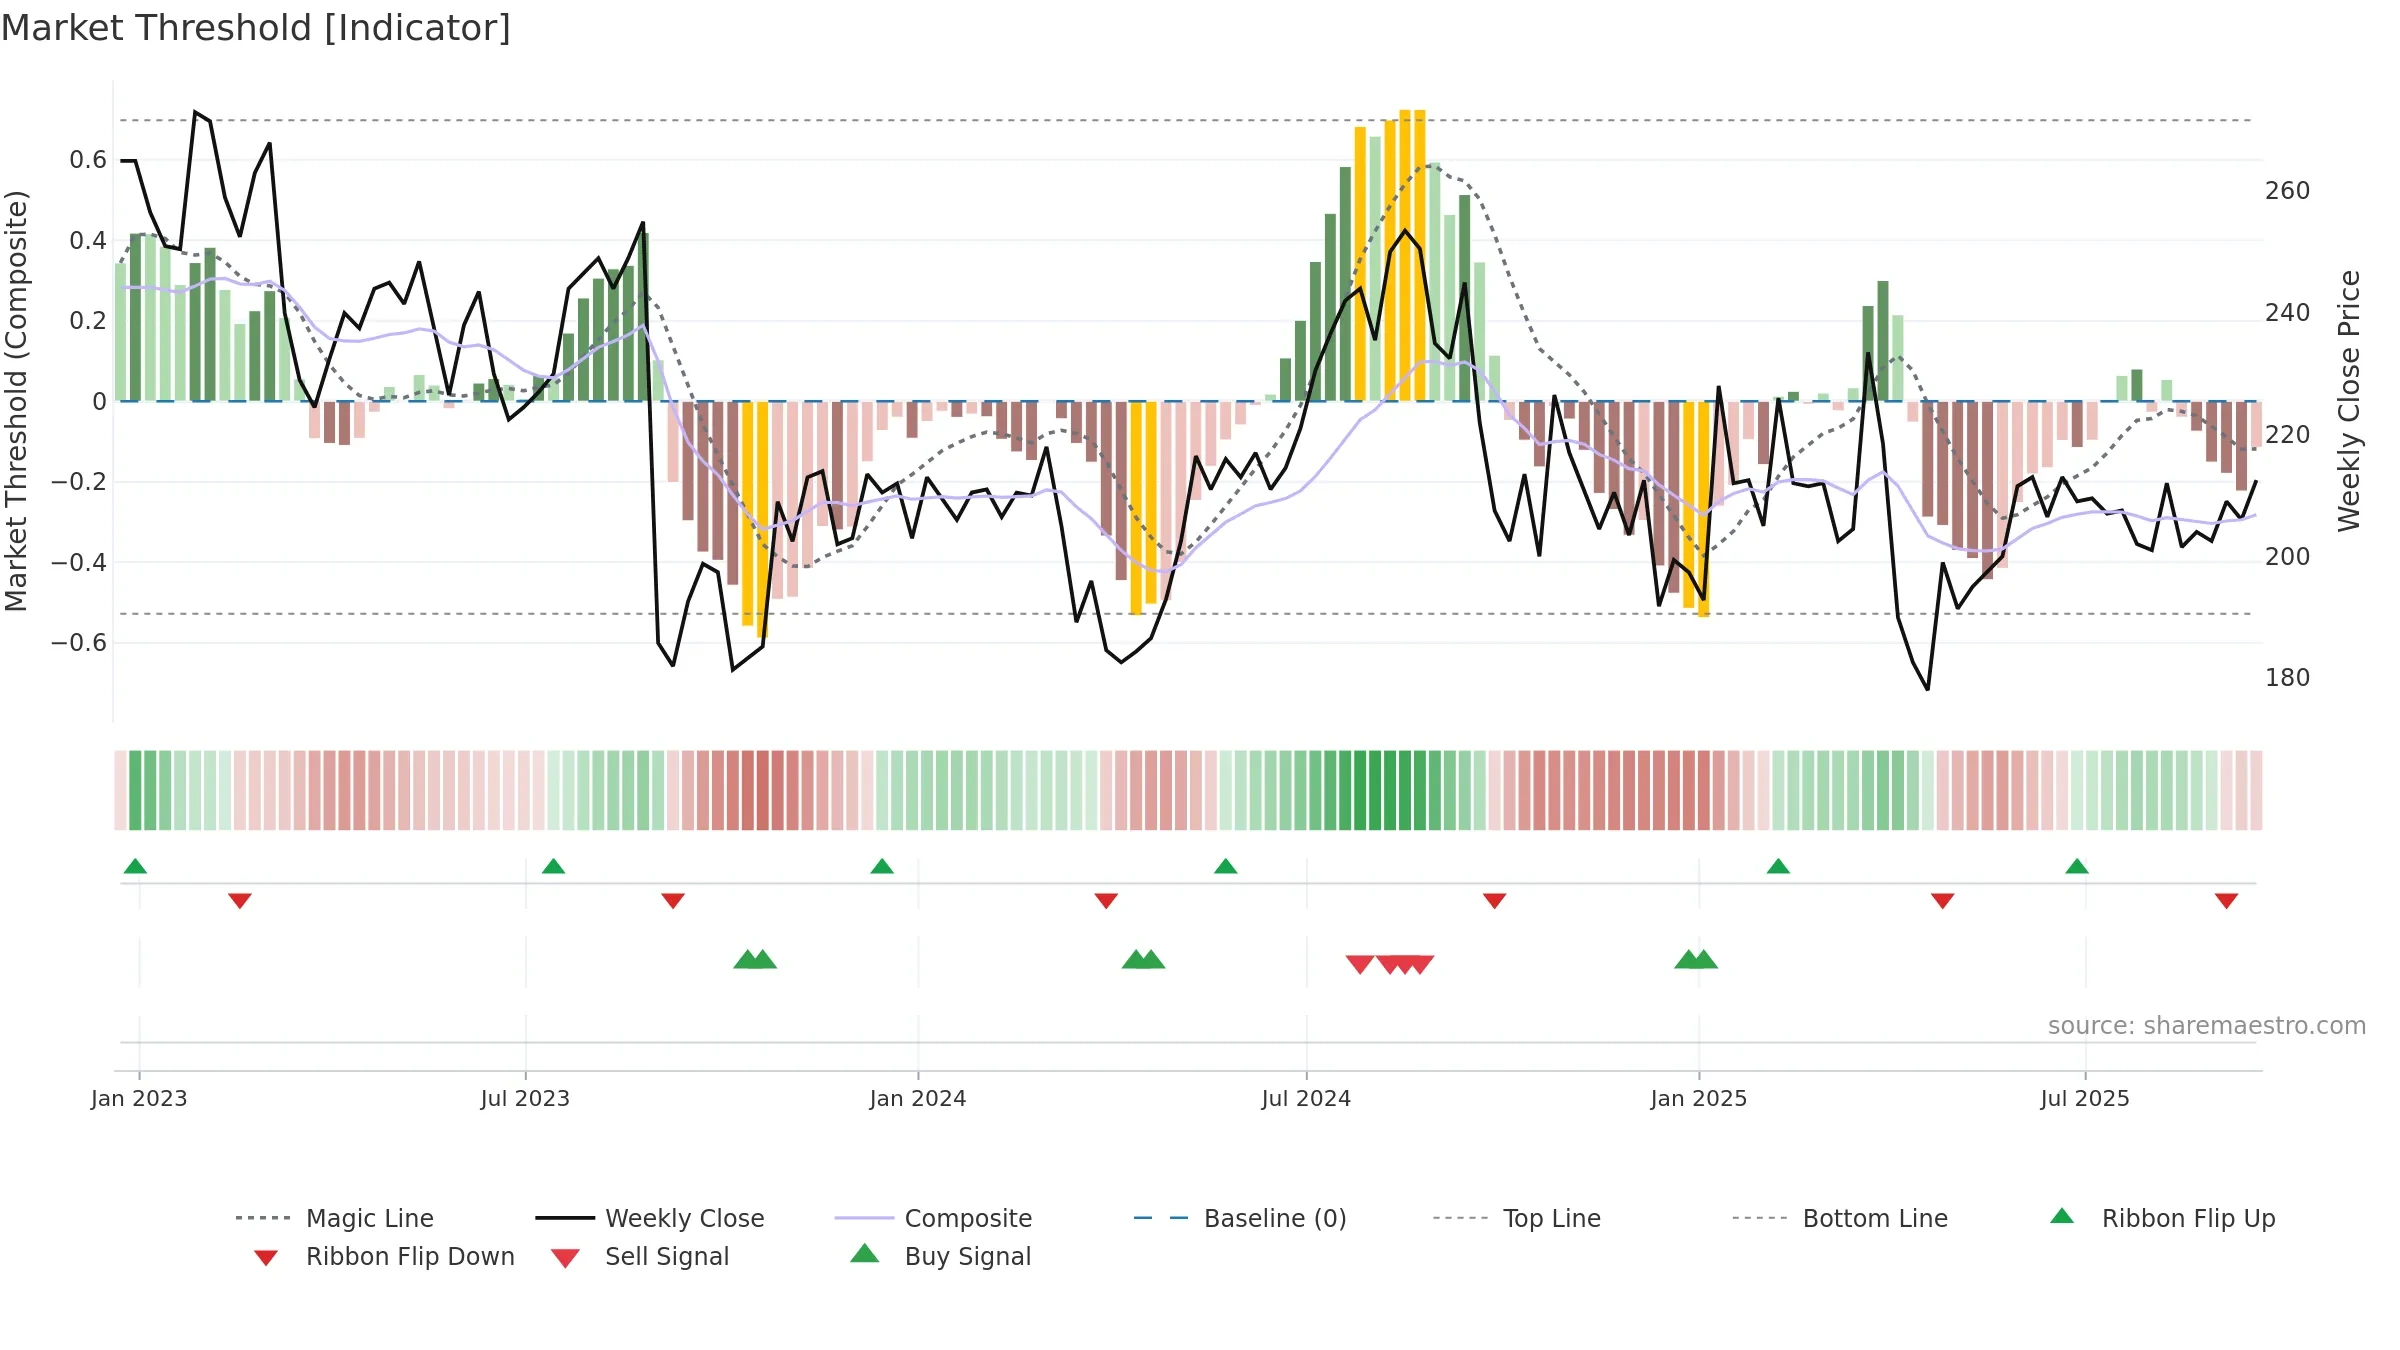Click the Ribbon Flip Down marker in spring 2024
2400x1350 pixels.
(x=1106, y=901)
